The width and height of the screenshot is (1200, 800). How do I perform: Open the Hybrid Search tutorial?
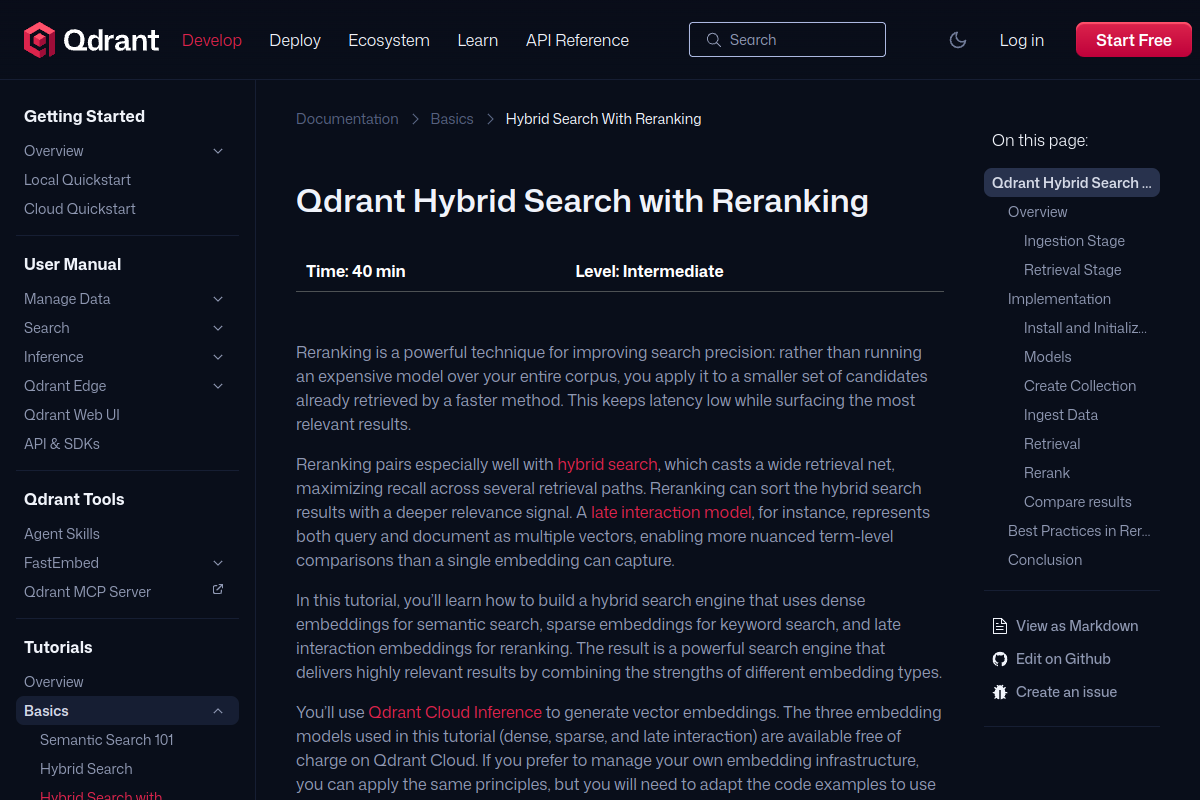coord(86,769)
